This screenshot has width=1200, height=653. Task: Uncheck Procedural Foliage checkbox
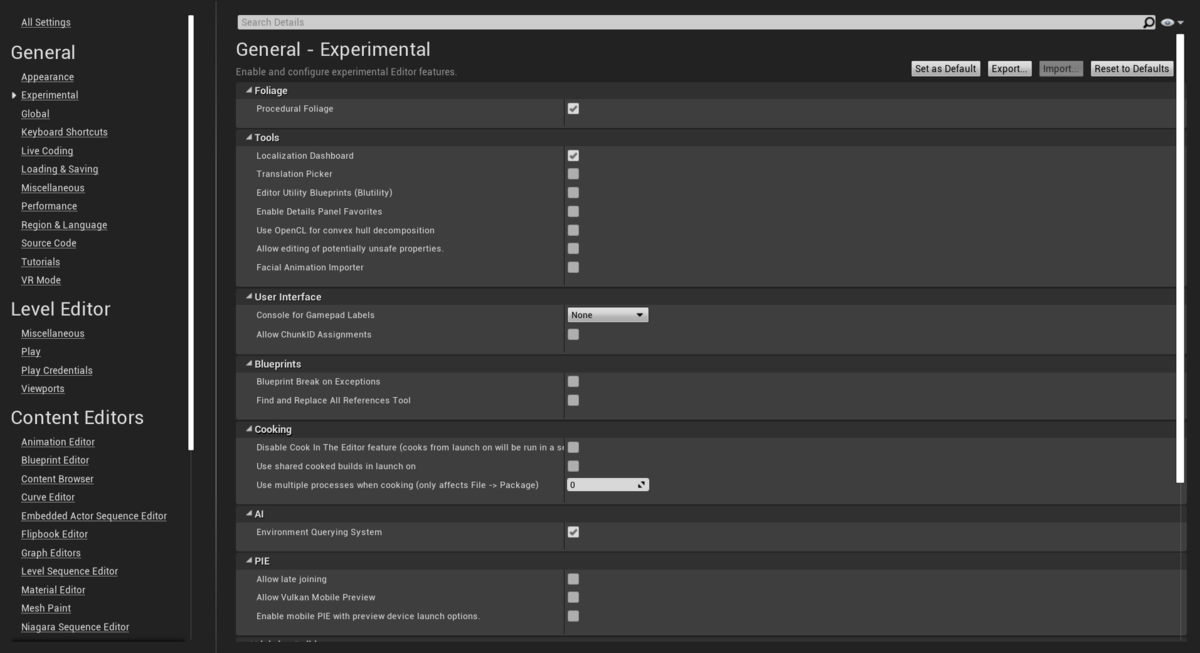point(573,108)
